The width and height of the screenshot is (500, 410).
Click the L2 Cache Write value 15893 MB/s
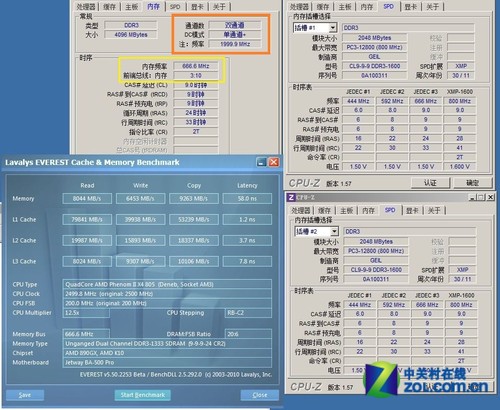pyautogui.click(x=140, y=241)
